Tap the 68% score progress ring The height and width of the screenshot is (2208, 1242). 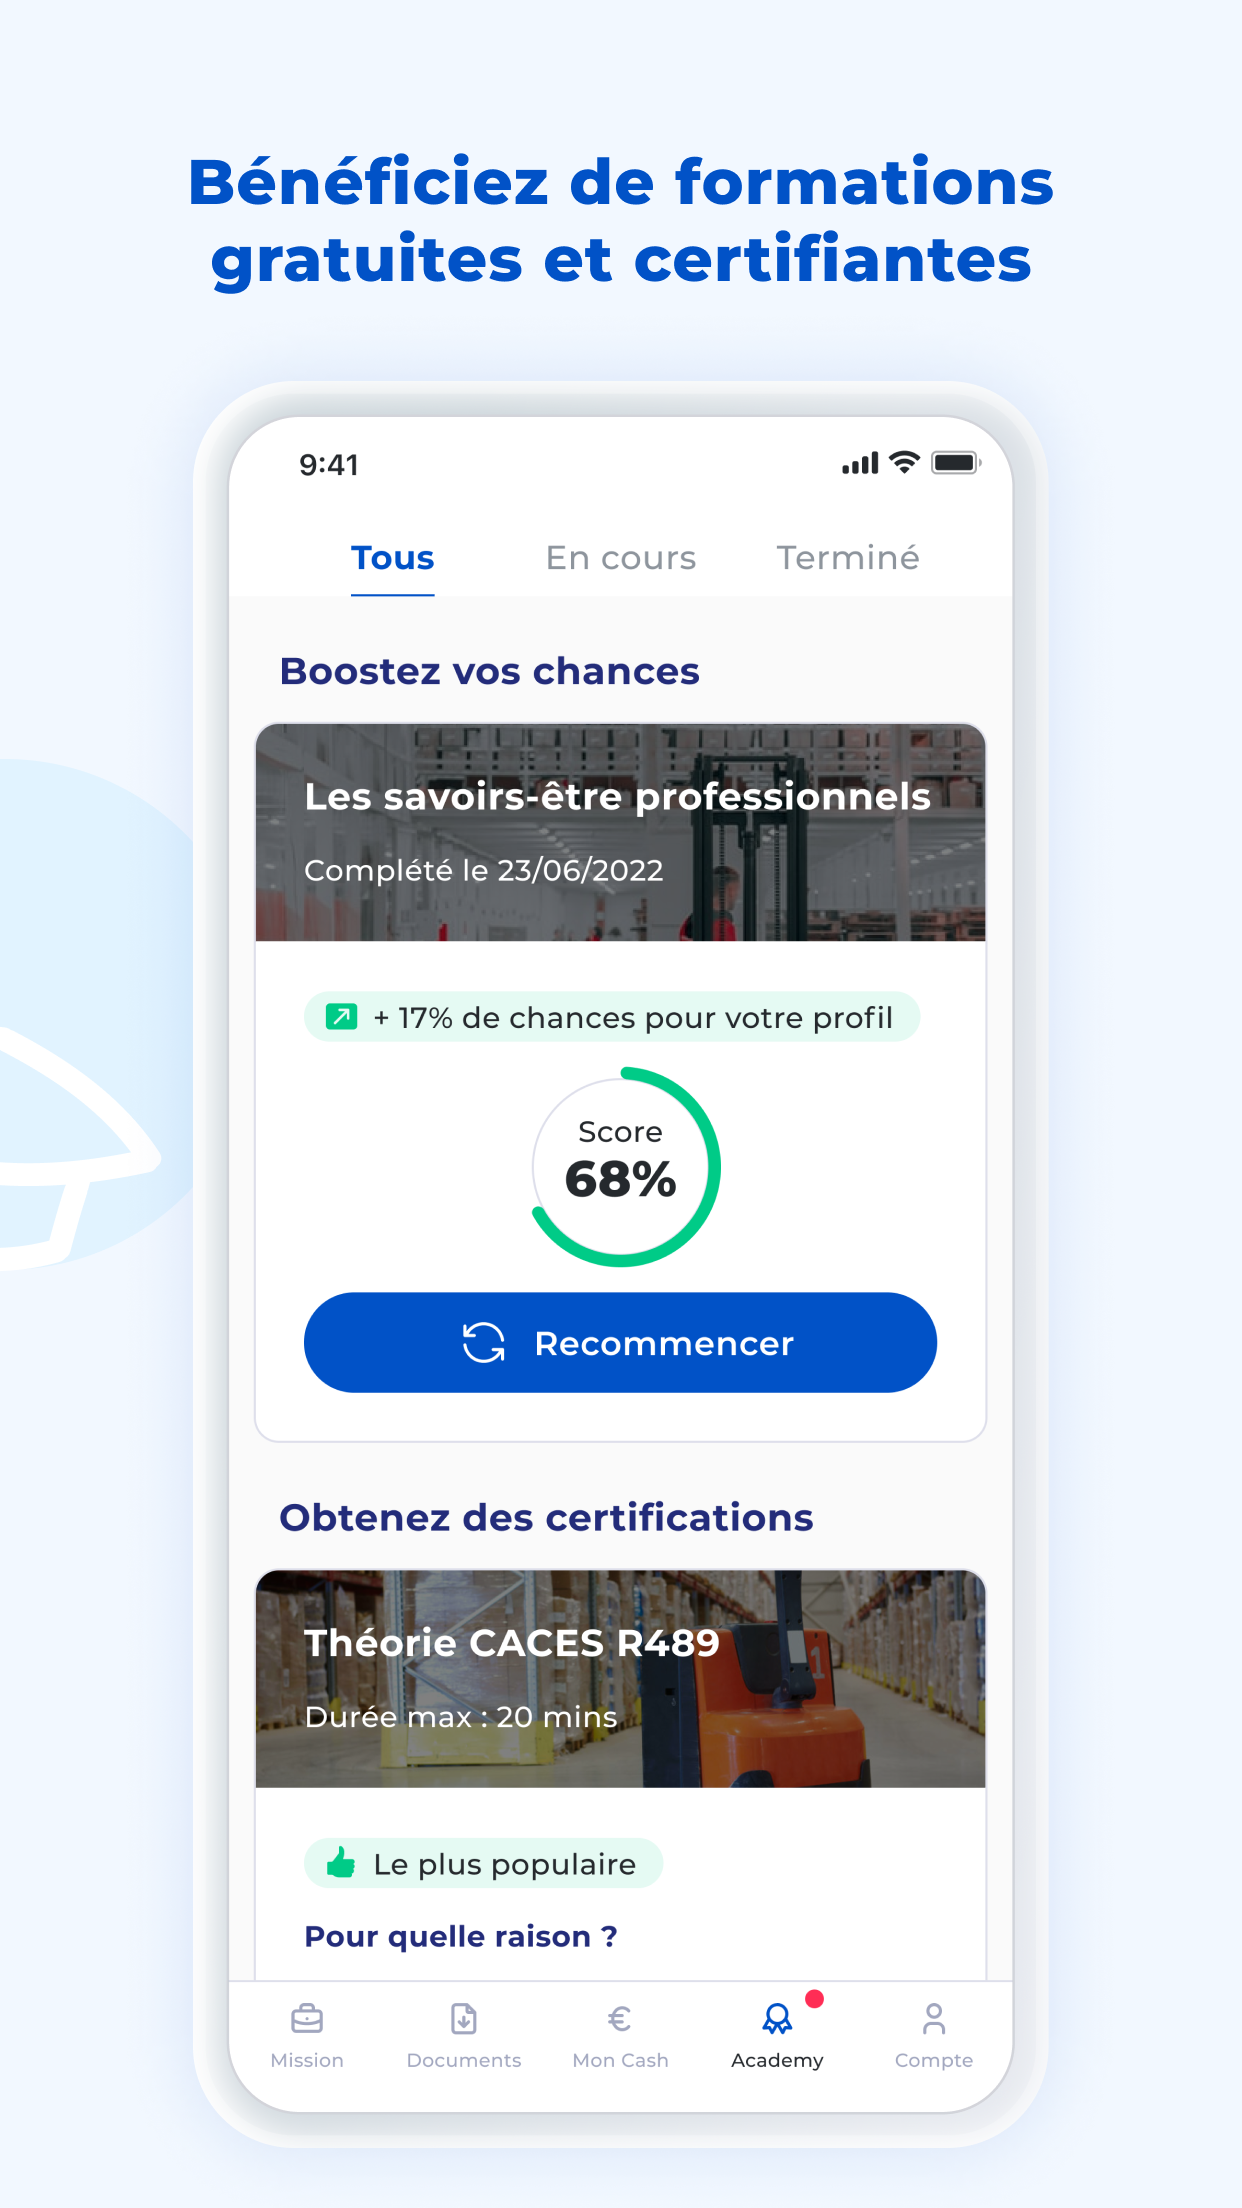(x=622, y=1167)
